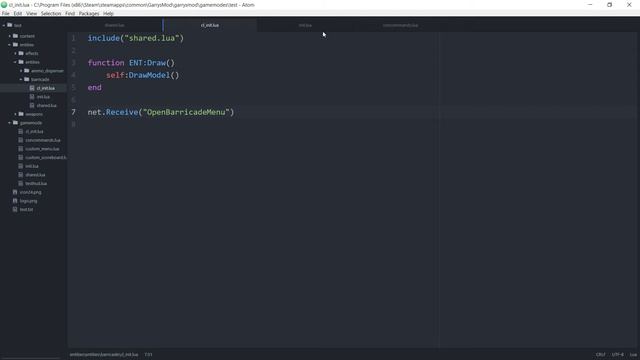The height and width of the screenshot is (360, 640).
Task: Open the File menu
Action: point(6,13)
